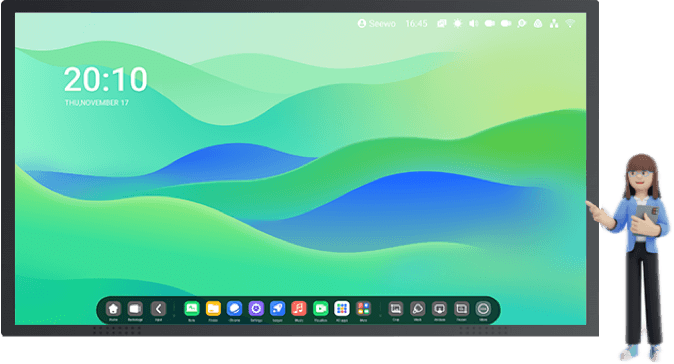Click the Seewo user account
Image resolution: width=674 pixels, height=364 pixels.
click(x=377, y=24)
